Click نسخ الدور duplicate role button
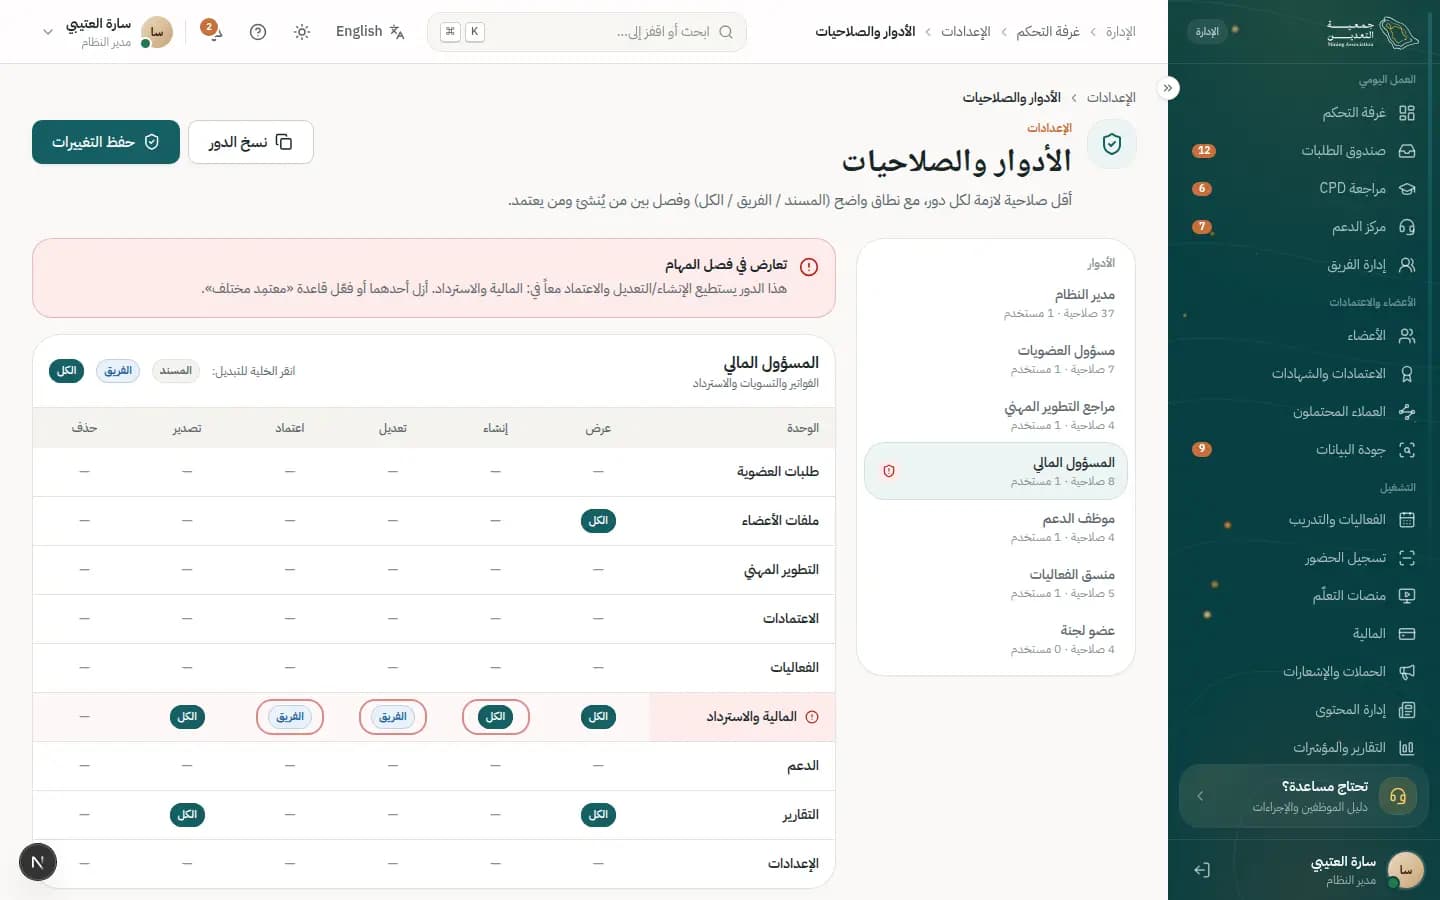This screenshot has height=900, width=1440. pos(251,142)
